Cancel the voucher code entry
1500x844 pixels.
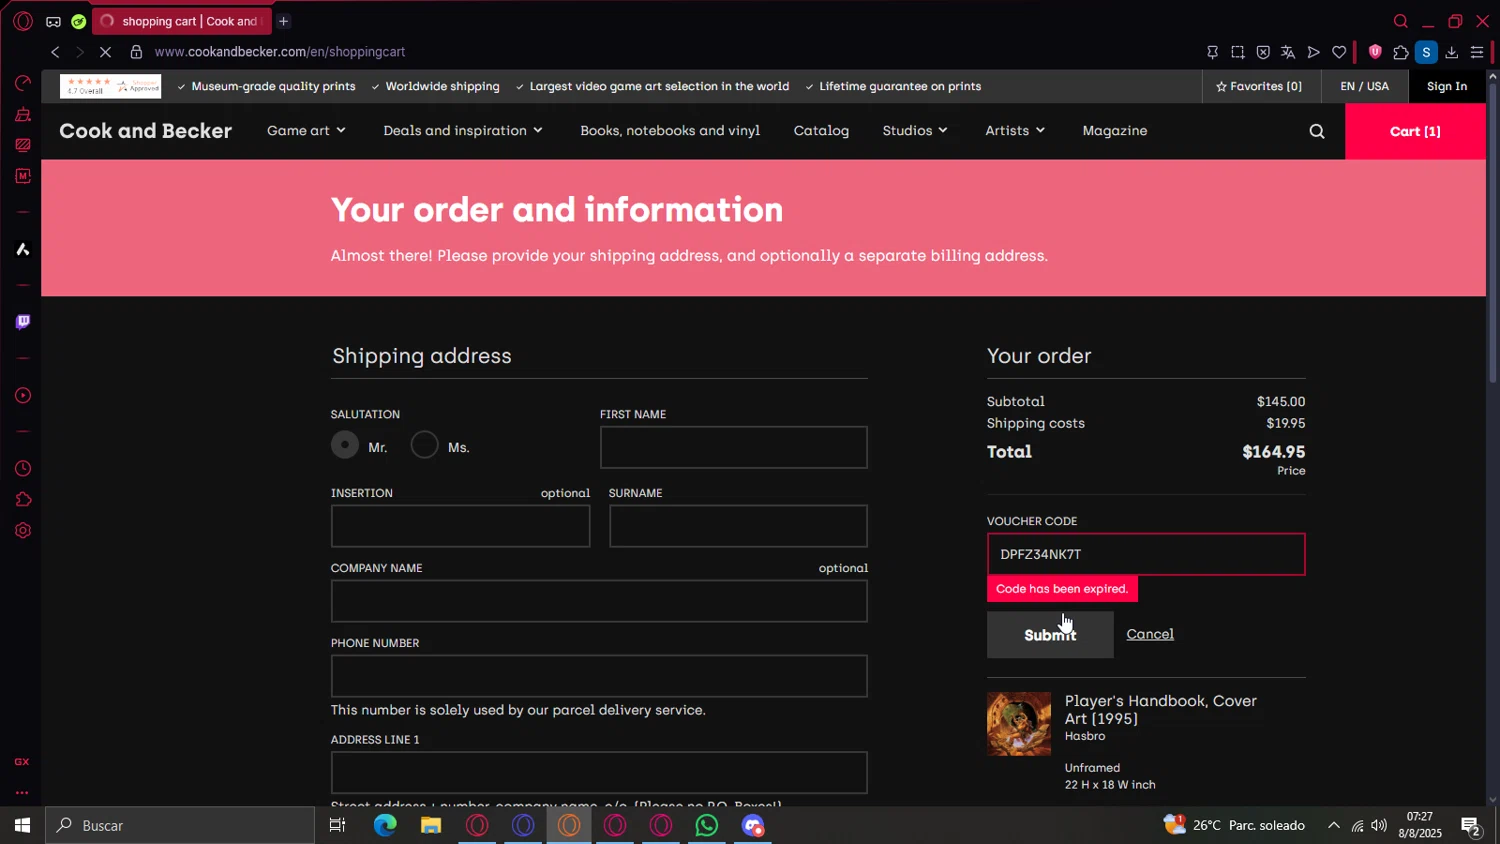pyautogui.click(x=1150, y=634)
